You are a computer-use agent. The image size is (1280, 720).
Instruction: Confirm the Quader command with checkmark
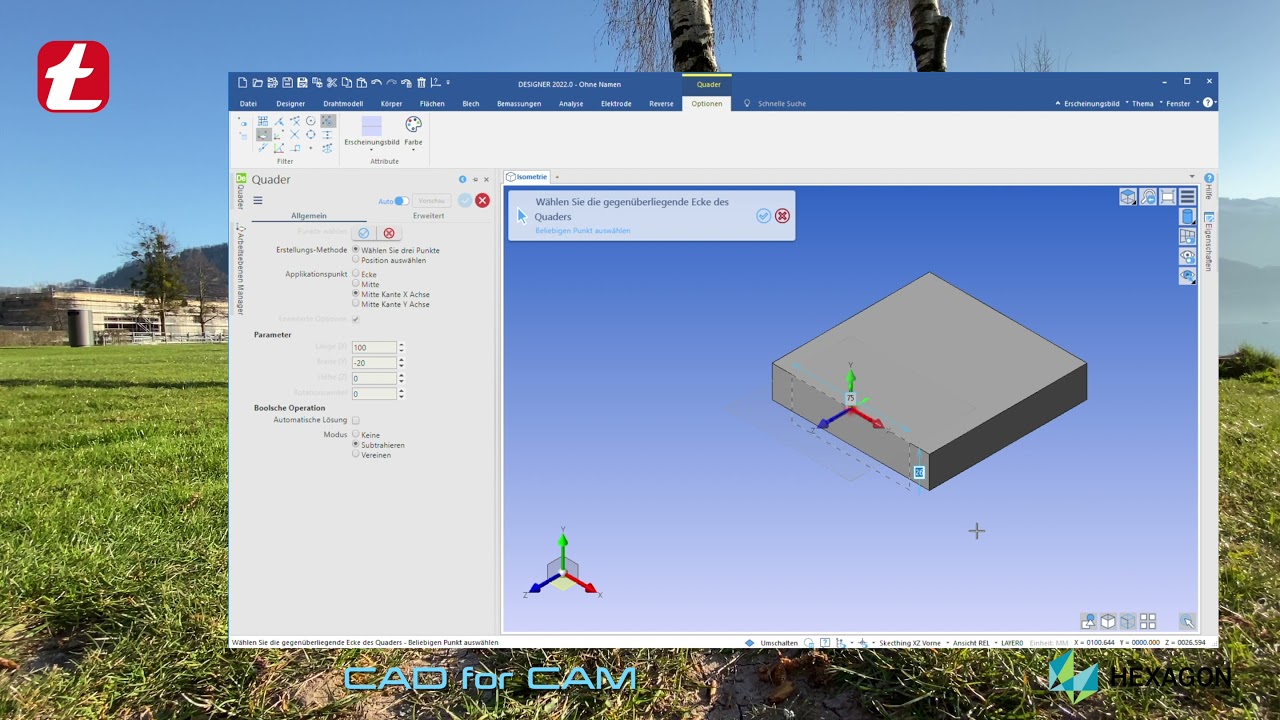465,200
